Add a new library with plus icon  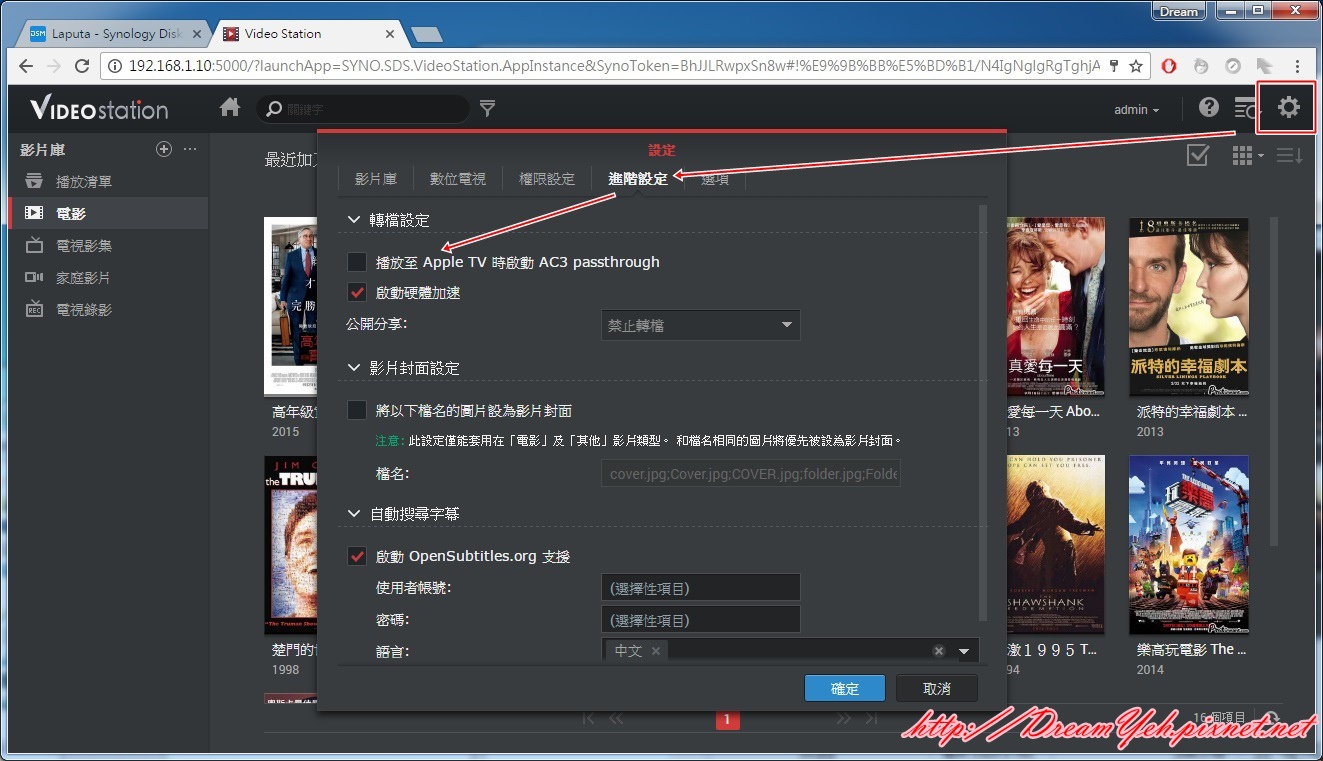coord(164,149)
